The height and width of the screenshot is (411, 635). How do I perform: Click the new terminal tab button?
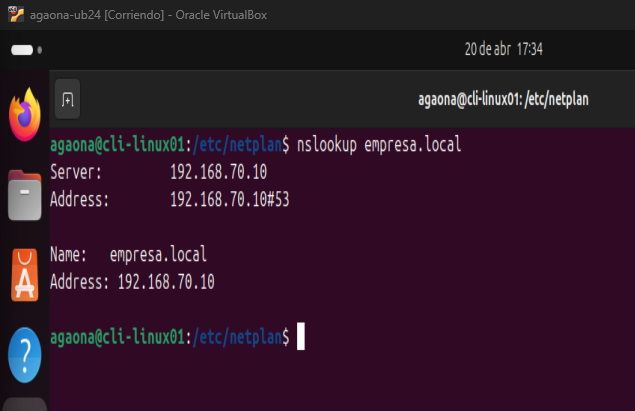coord(68,99)
